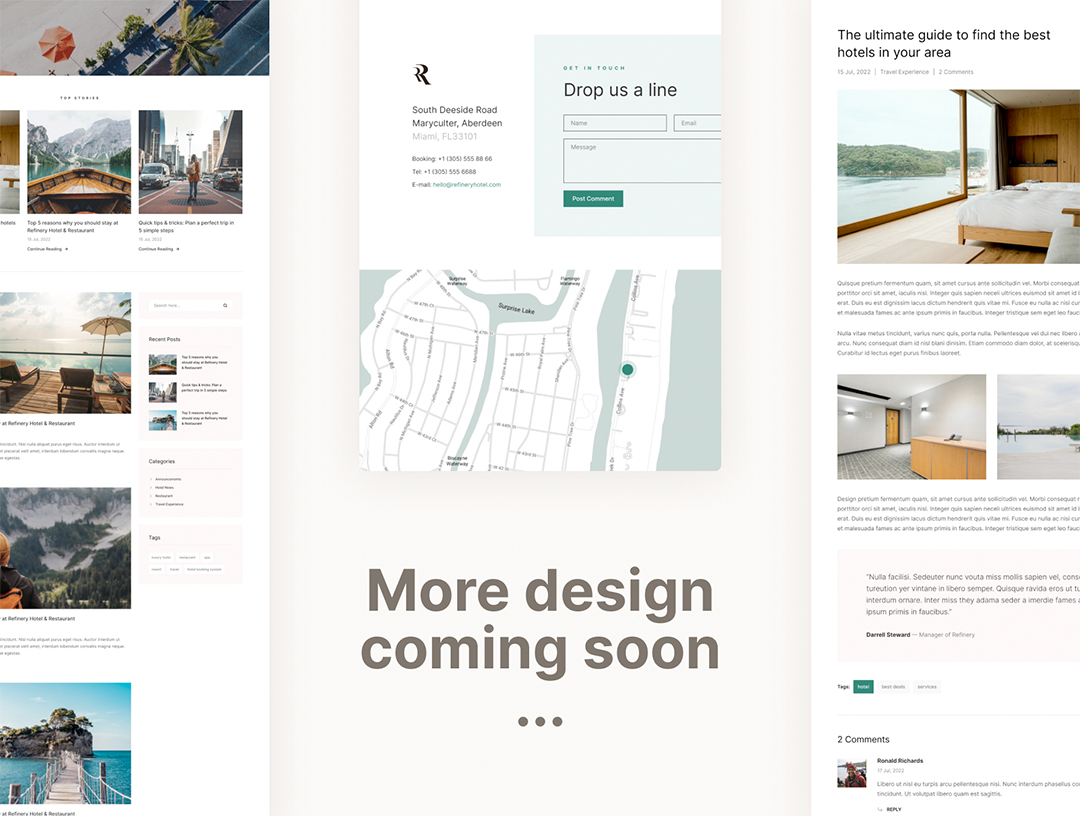Image resolution: width=1080 pixels, height=816 pixels.
Task: Click the Post Comment button
Action: point(593,199)
